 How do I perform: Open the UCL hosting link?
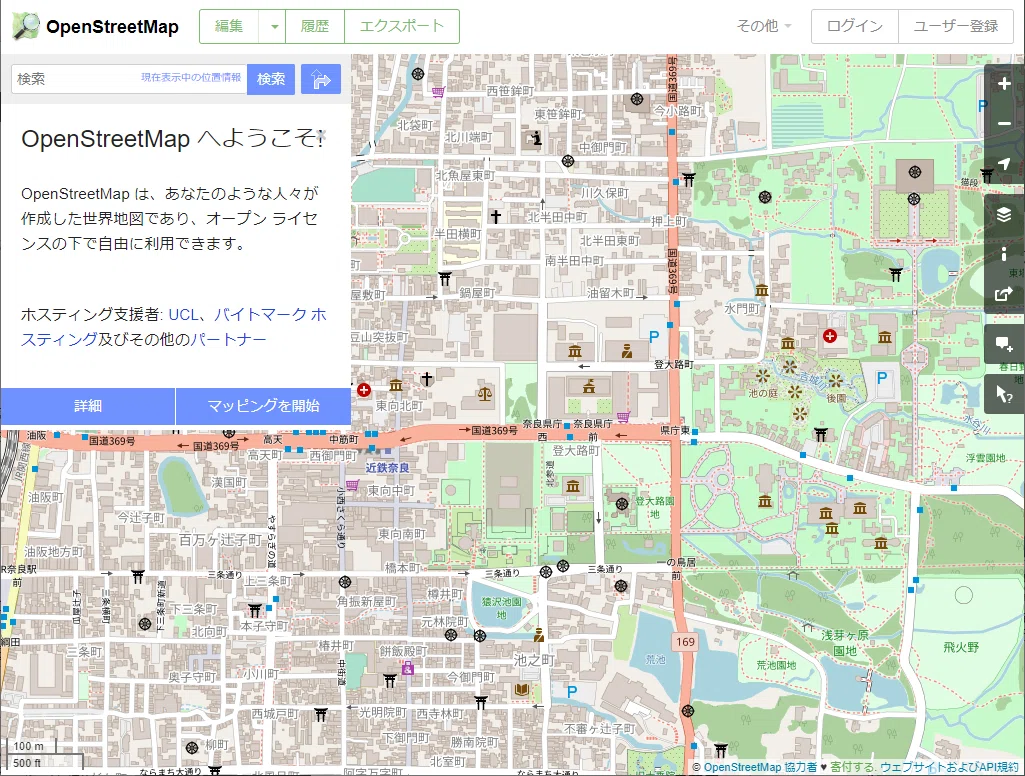point(183,314)
